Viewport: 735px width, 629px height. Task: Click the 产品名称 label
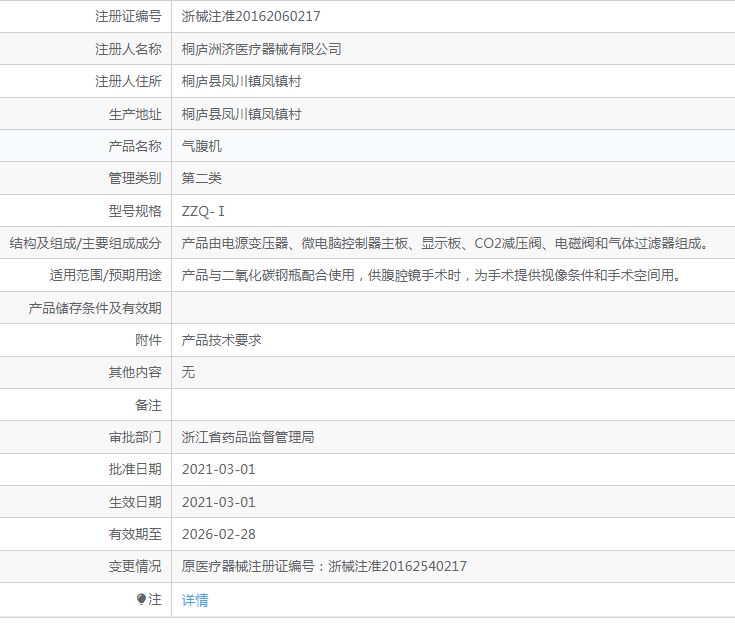pos(135,146)
